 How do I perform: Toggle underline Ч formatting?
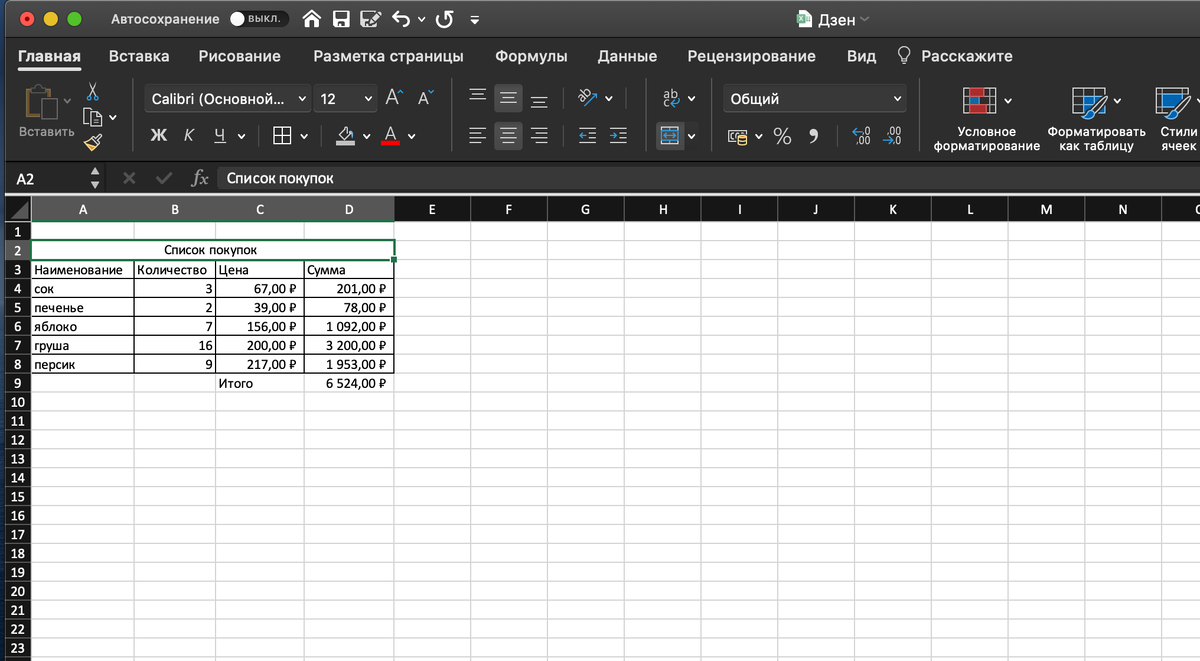[x=220, y=136]
